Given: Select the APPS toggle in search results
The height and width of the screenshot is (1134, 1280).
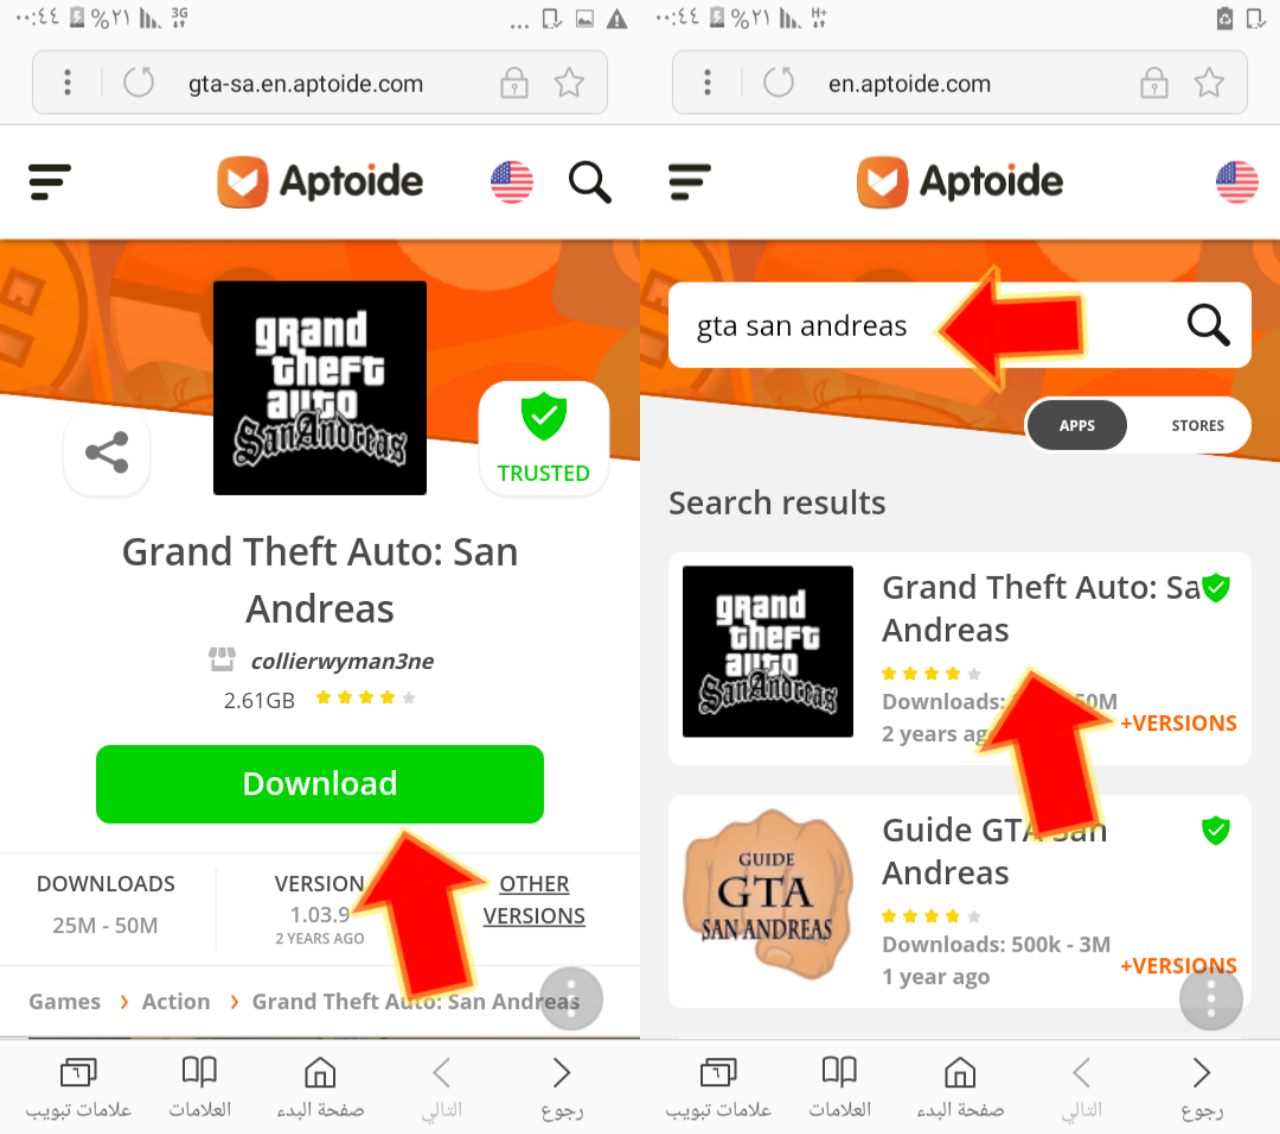Looking at the screenshot, I should pyautogui.click(x=1077, y=425).
